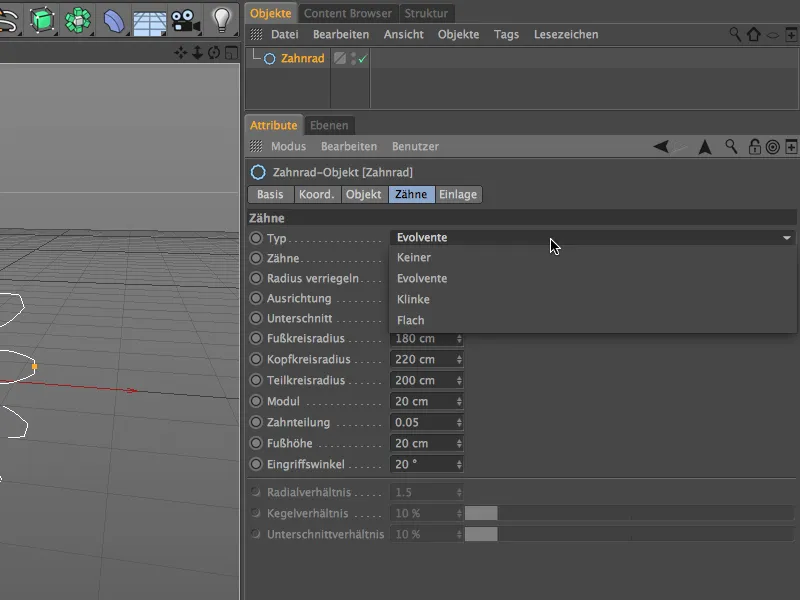Open the Benutzer menu
Viewport: 800px width, 600px height.
pos(415,147)
